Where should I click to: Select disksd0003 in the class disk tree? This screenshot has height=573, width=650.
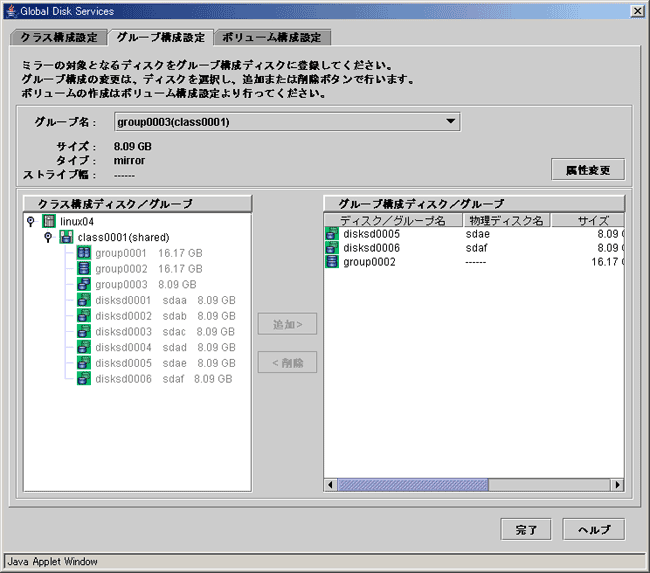pyautogui.click(x=122, y=331)
